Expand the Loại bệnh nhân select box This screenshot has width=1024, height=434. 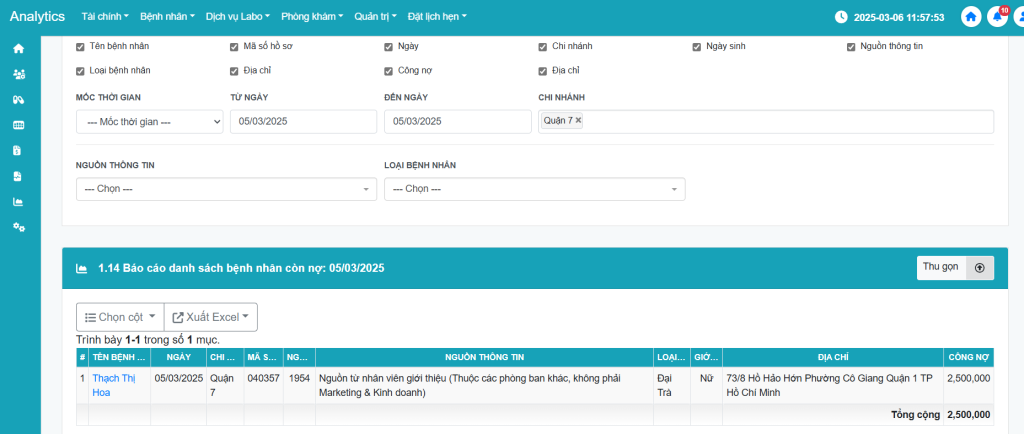coord(534,189)
